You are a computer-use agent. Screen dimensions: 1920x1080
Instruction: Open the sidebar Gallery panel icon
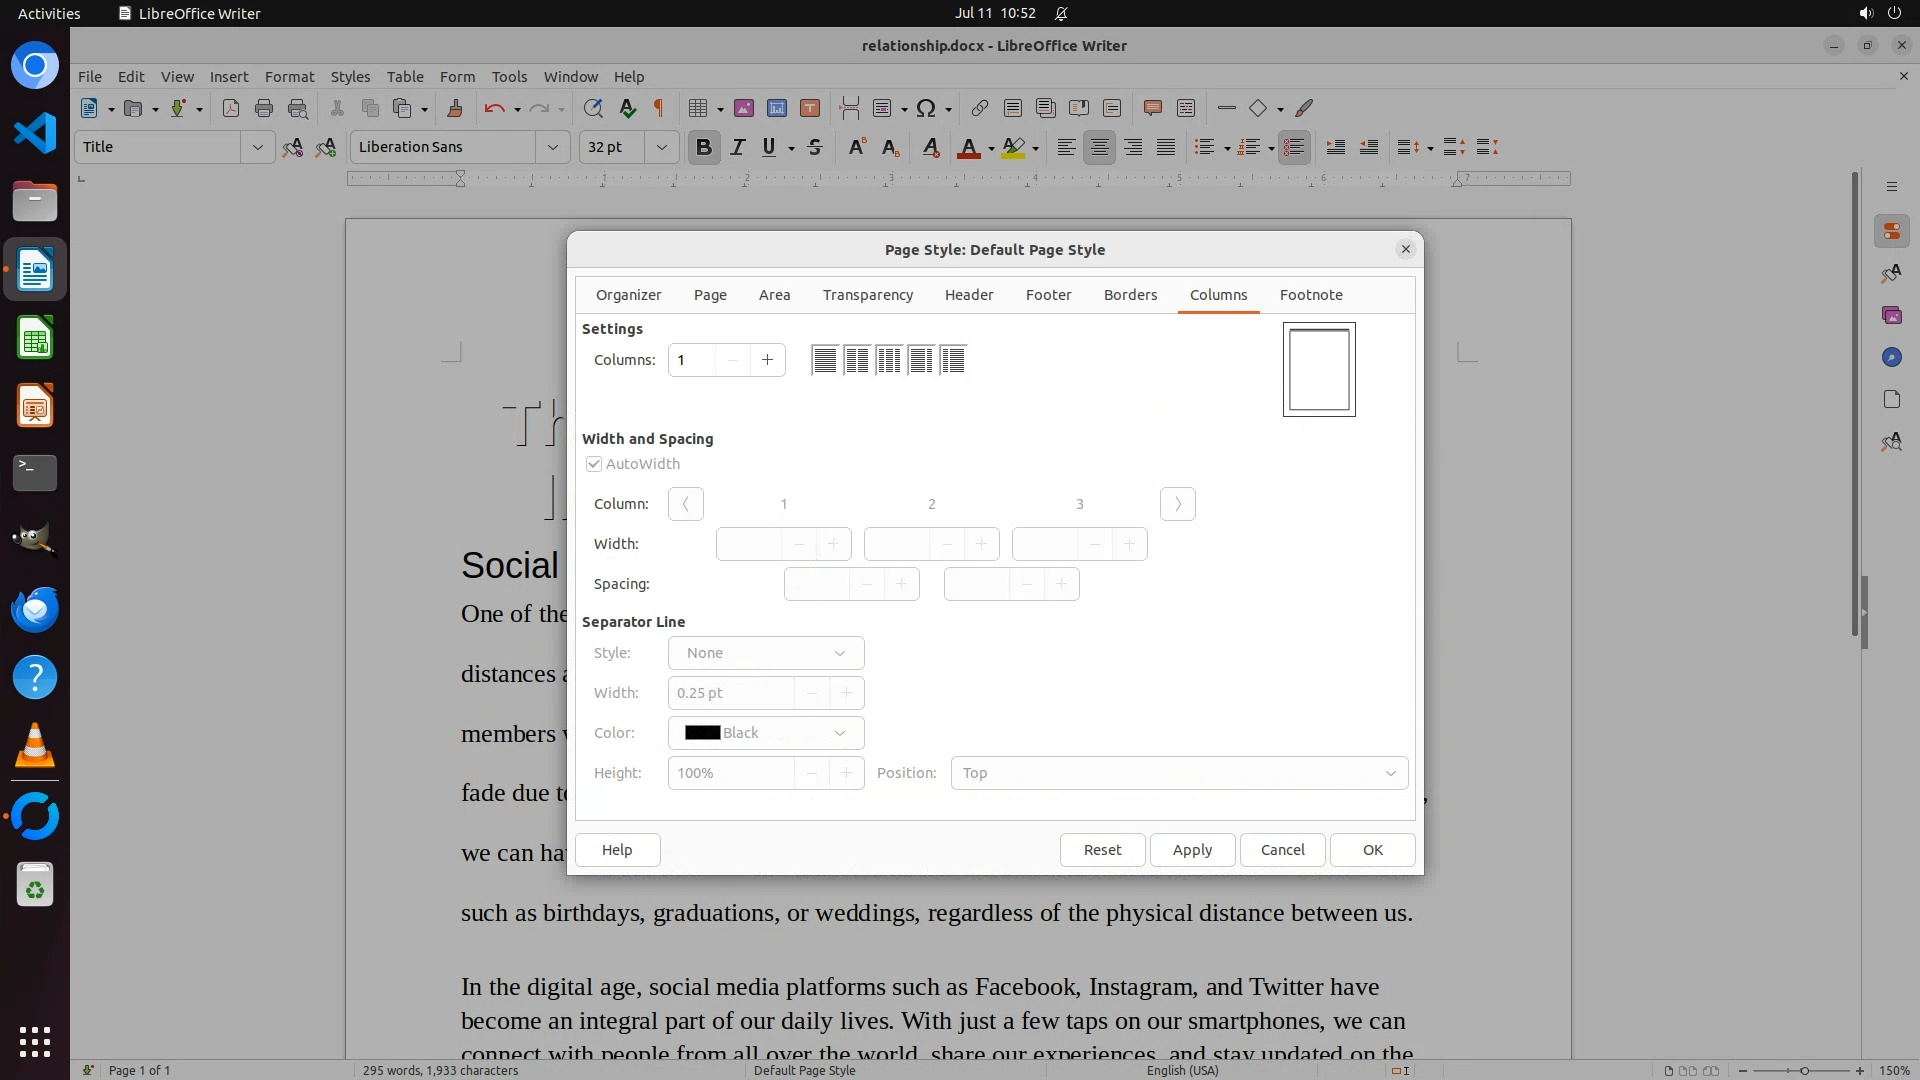(x=1891, y=316)
